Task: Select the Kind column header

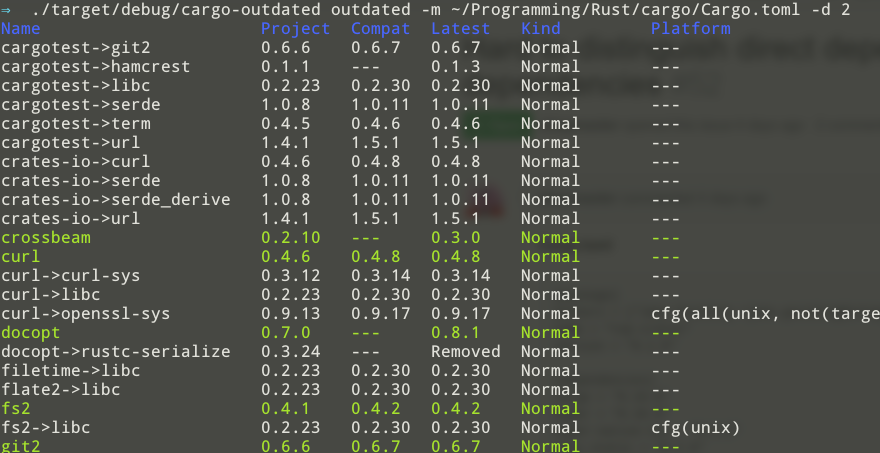Action: 540,29
